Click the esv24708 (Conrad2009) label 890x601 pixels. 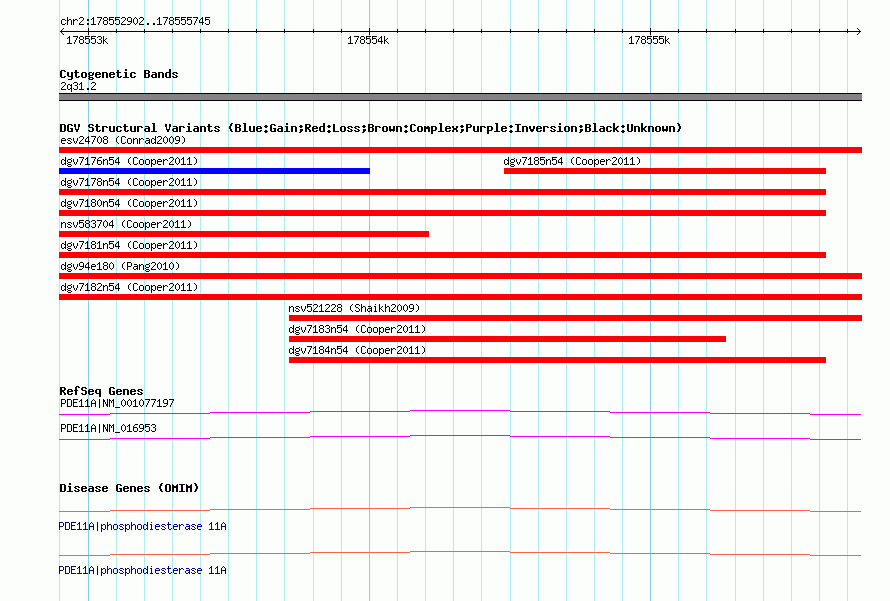click(x=123, y=140)
